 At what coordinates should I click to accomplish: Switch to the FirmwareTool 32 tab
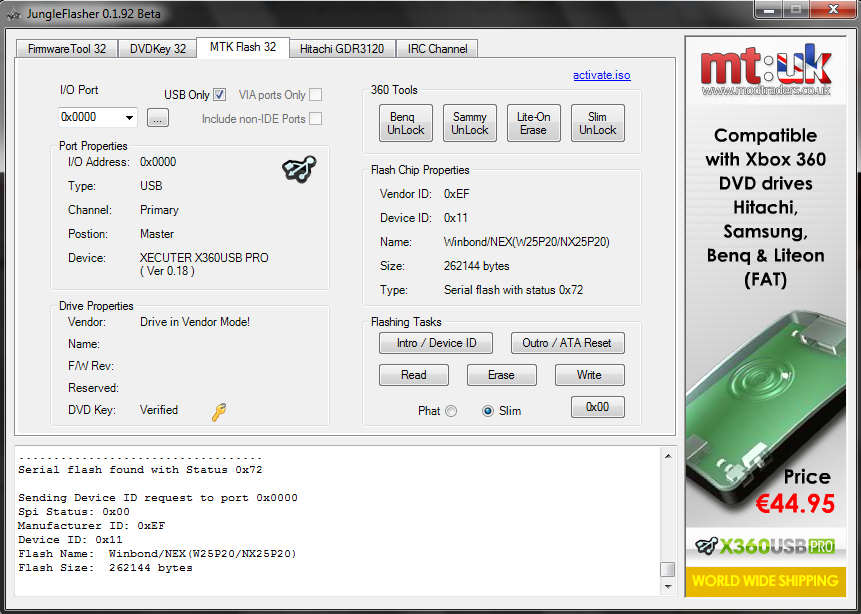click(x=67, y=49)
